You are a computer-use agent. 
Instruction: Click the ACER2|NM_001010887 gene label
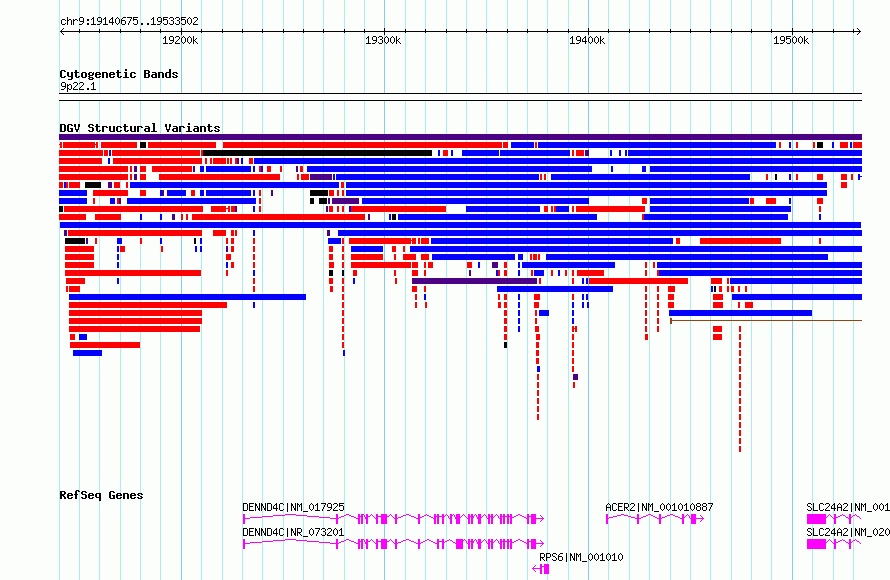point(659,507)
